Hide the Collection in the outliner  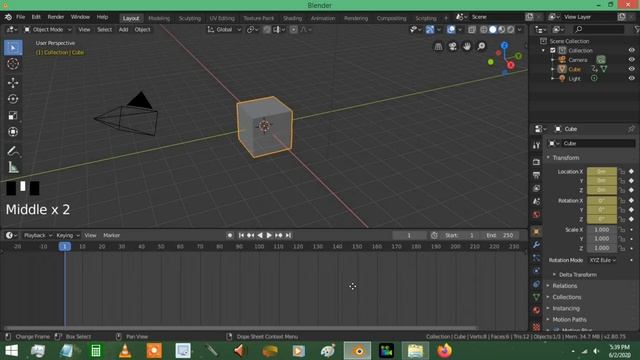pos(631,50)
